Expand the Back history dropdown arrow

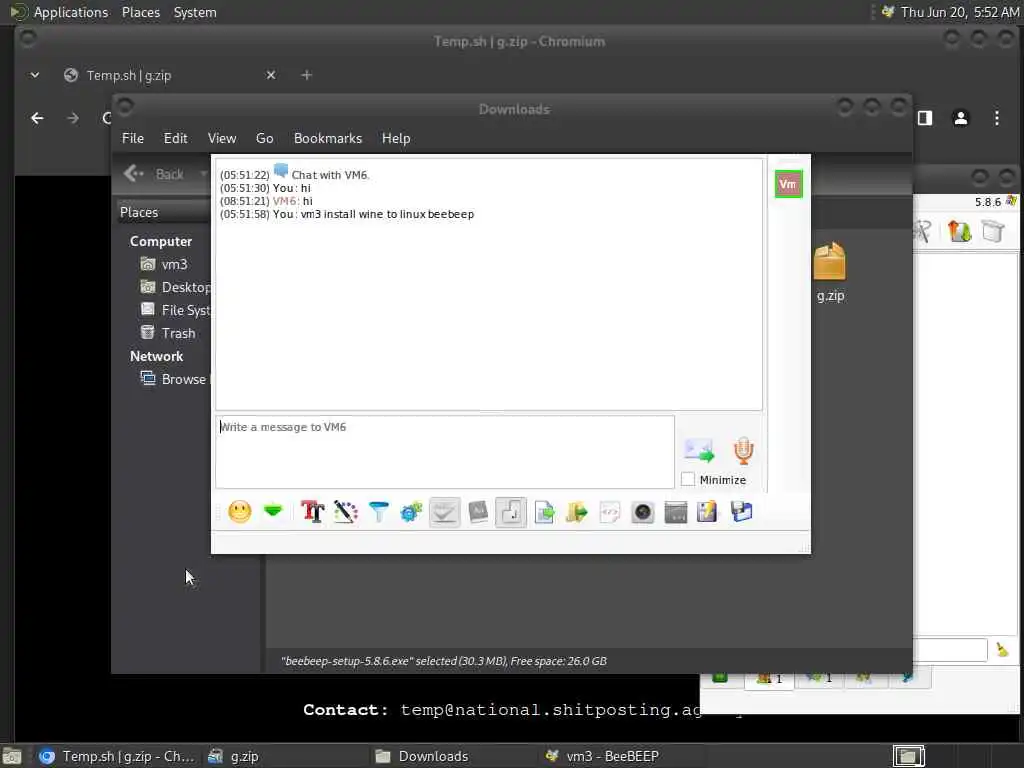(203, 174)
